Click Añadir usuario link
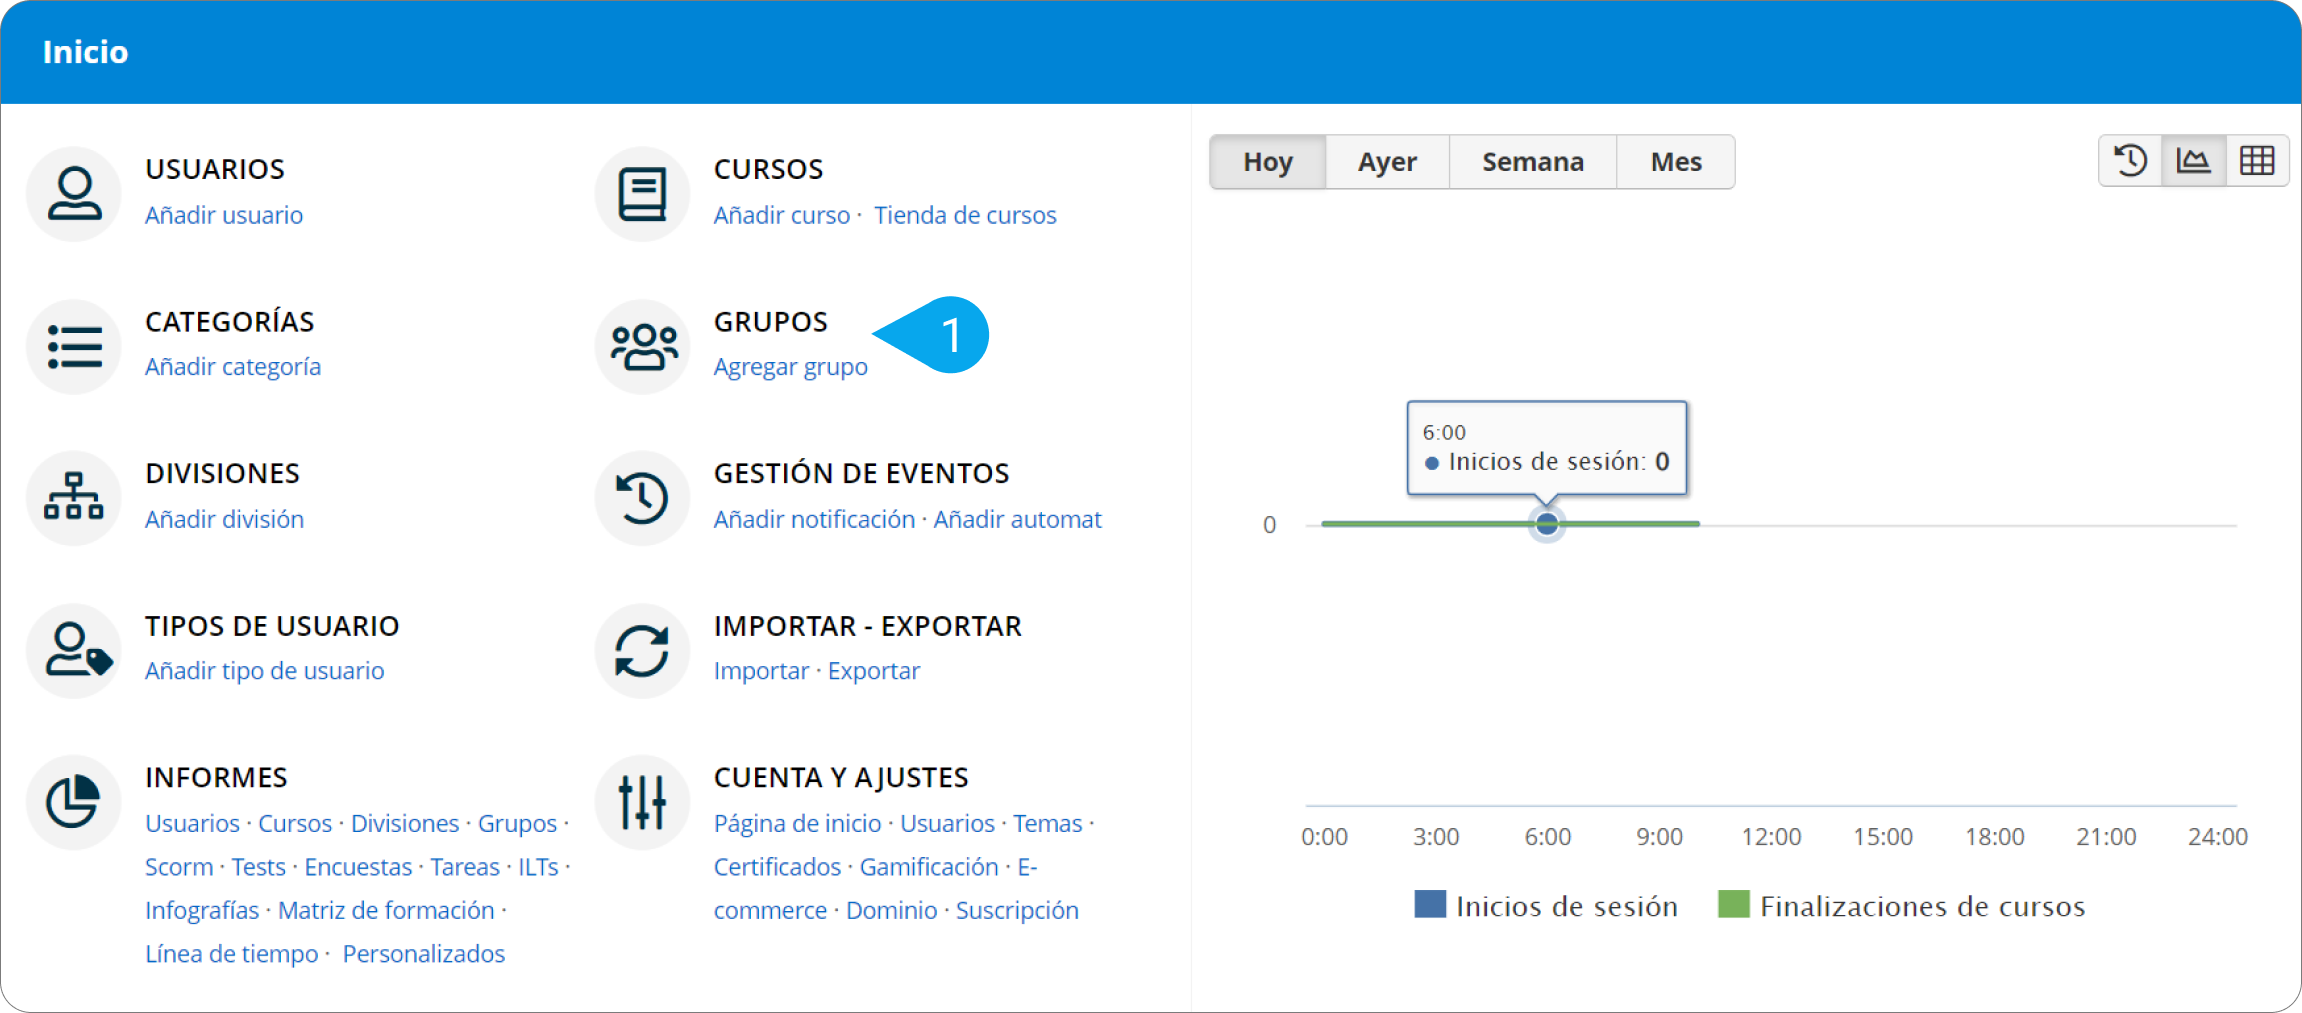The height and width of the screenshot is (1013, 2302). 224,215
